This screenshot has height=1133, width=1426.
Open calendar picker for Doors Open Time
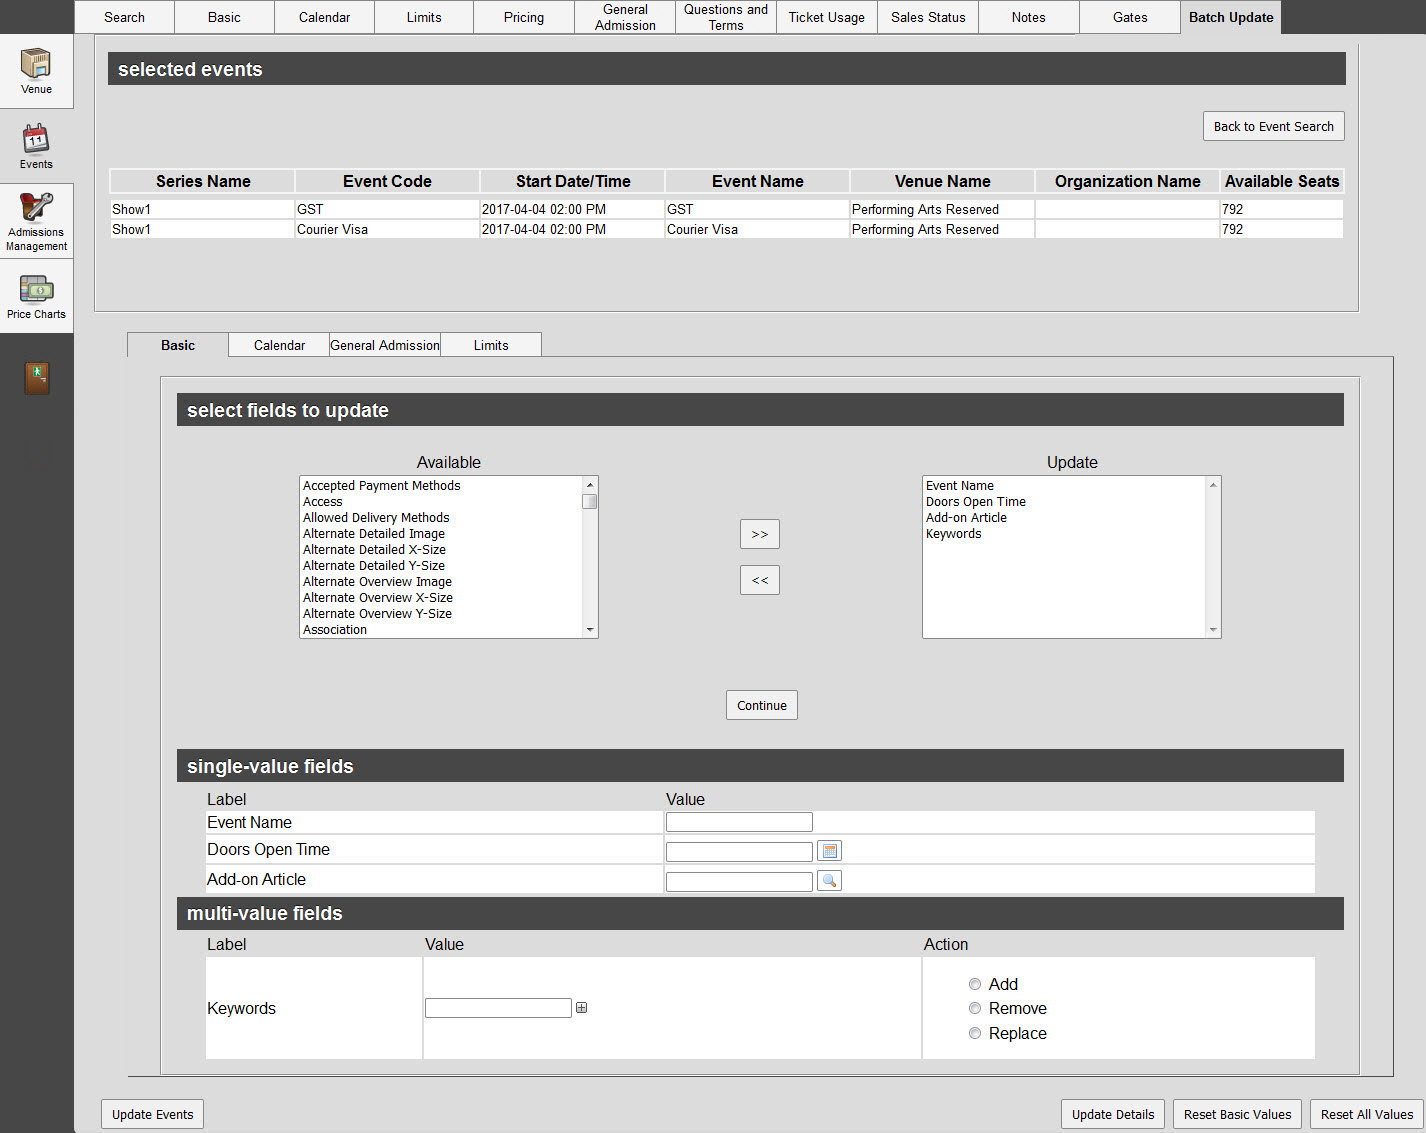click(829, 851)
